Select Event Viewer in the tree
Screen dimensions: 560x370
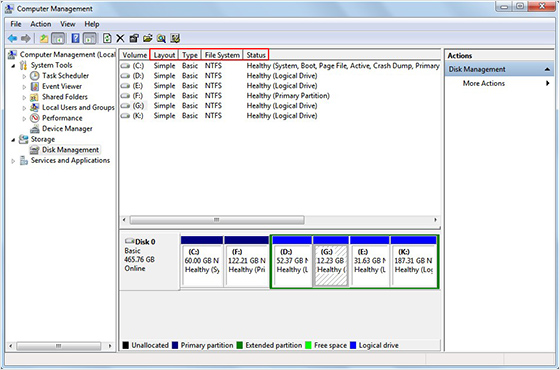[62, 86]
